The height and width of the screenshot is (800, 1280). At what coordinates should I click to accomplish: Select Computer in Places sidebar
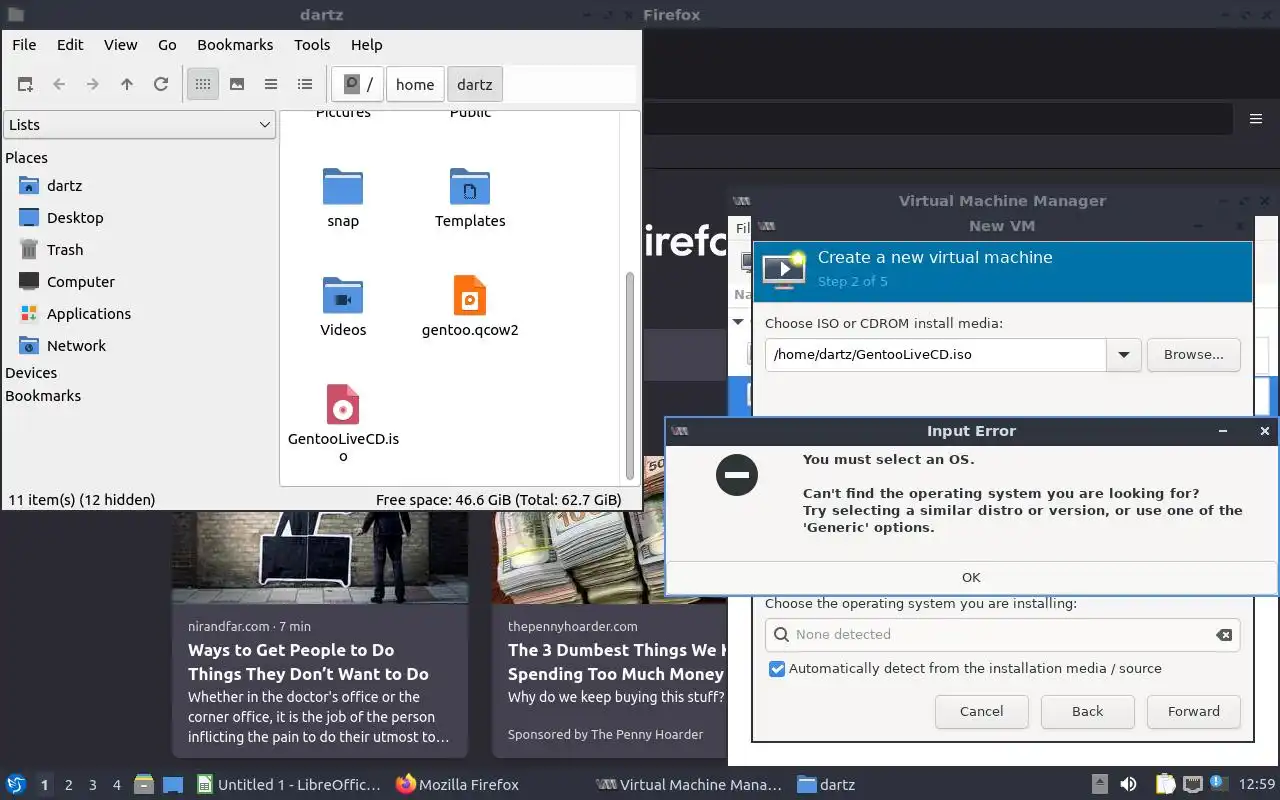pyautogui.click(x=80, y=282)
